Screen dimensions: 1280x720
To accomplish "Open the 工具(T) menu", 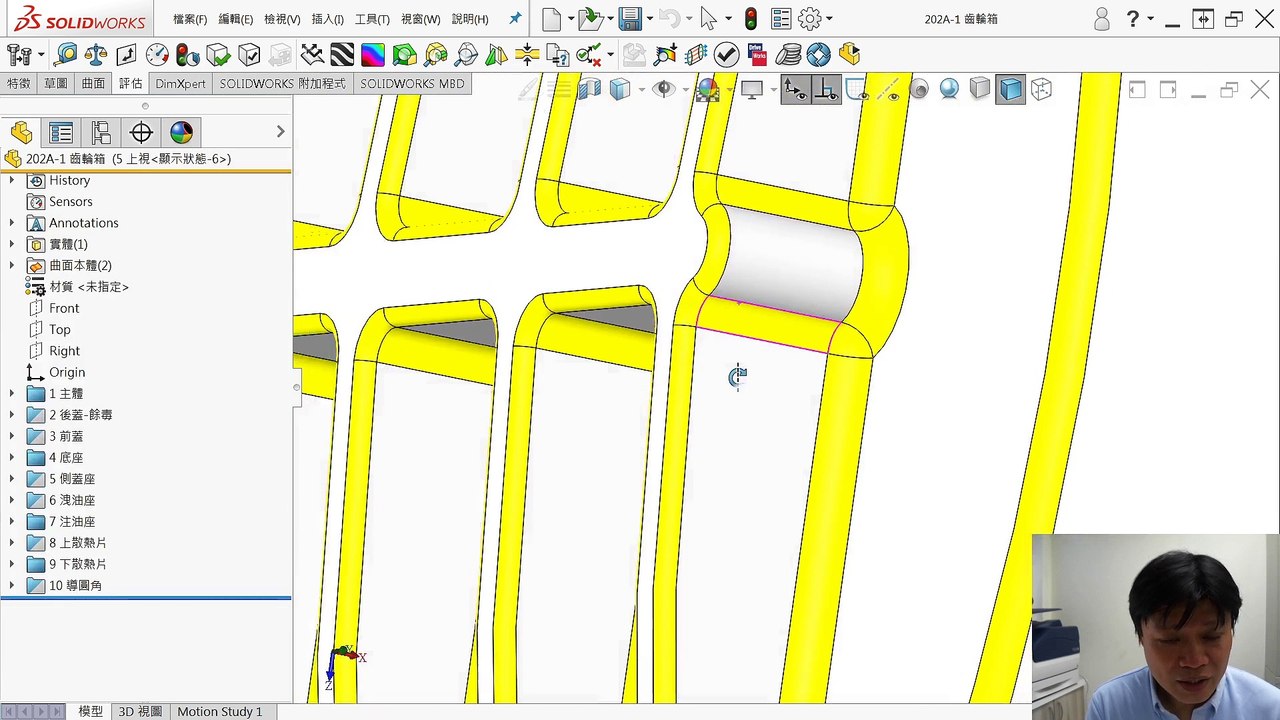I will click(372, 19).
